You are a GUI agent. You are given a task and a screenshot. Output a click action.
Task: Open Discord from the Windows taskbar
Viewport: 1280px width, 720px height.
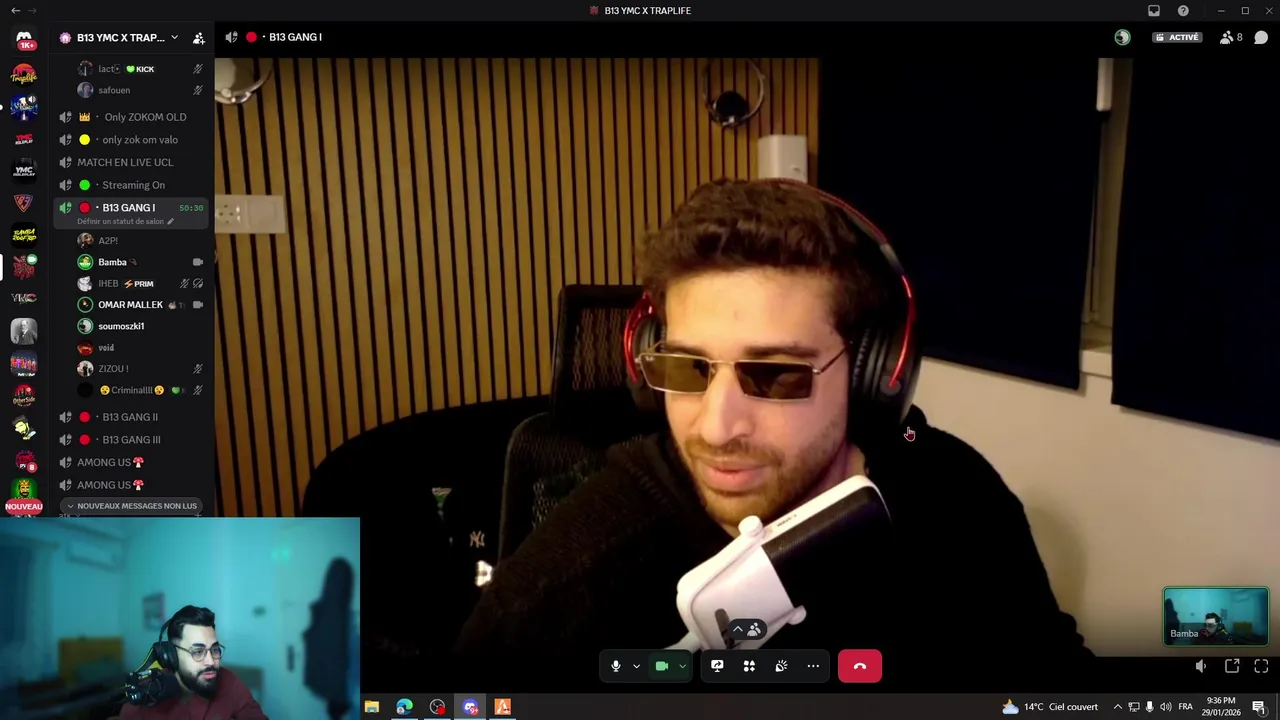pos(470,707)
